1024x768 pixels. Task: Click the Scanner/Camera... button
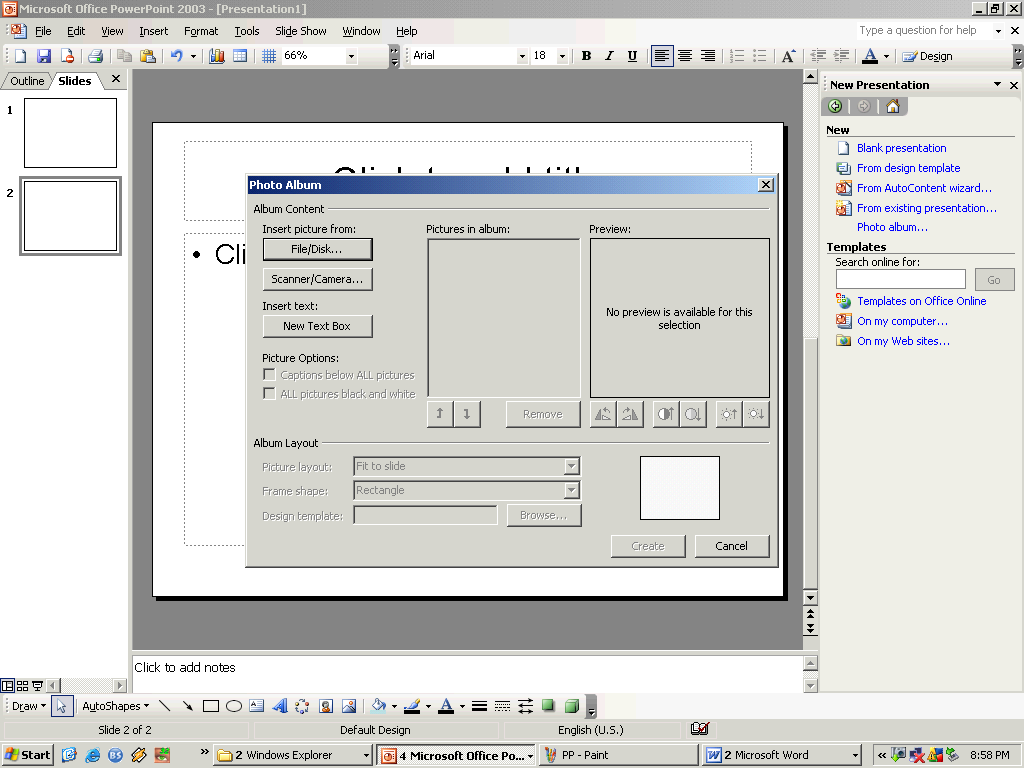point(317,279)
